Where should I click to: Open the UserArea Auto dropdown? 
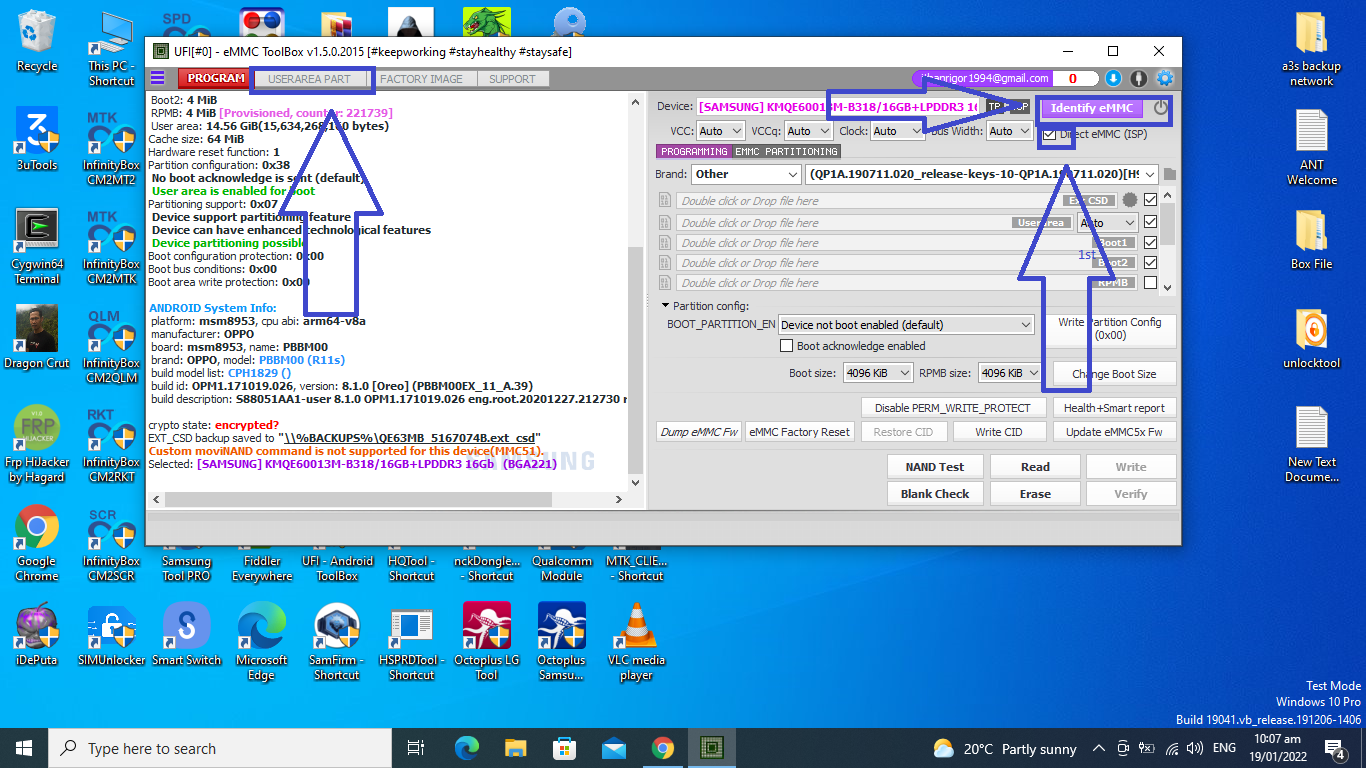click(1108, 222)
